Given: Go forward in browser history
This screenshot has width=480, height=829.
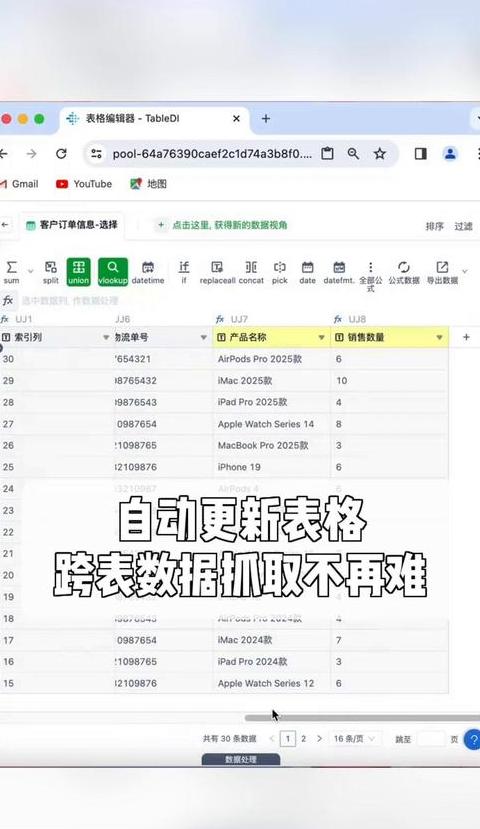Looking at the screenshot, I should (x=32, y=153).
